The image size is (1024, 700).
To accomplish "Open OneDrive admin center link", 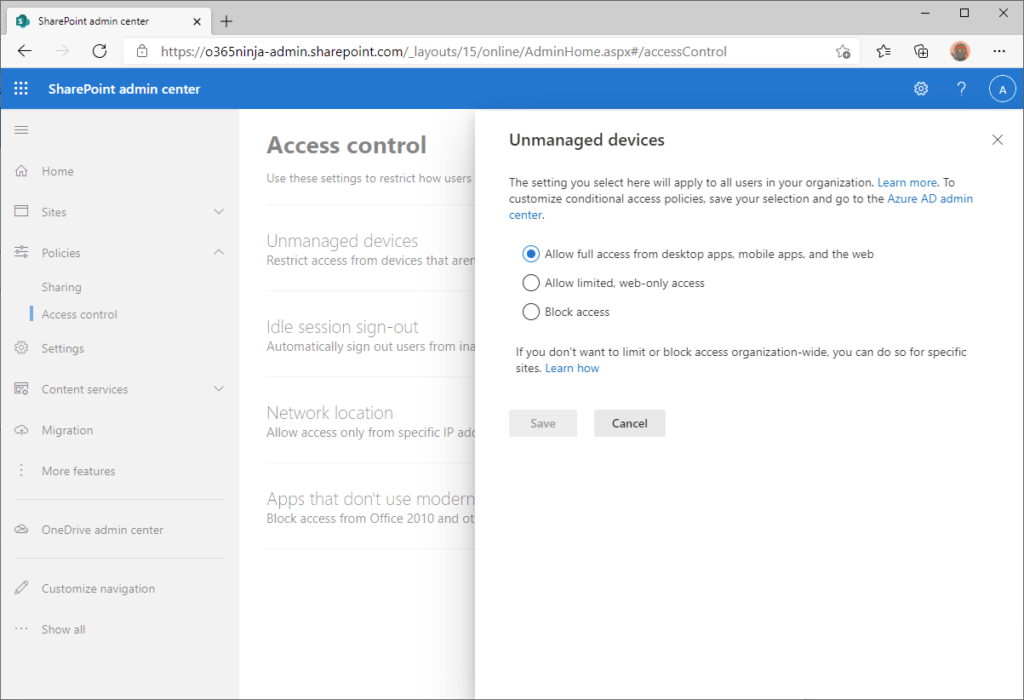I will pyautogui.click(x=103, y=530).
